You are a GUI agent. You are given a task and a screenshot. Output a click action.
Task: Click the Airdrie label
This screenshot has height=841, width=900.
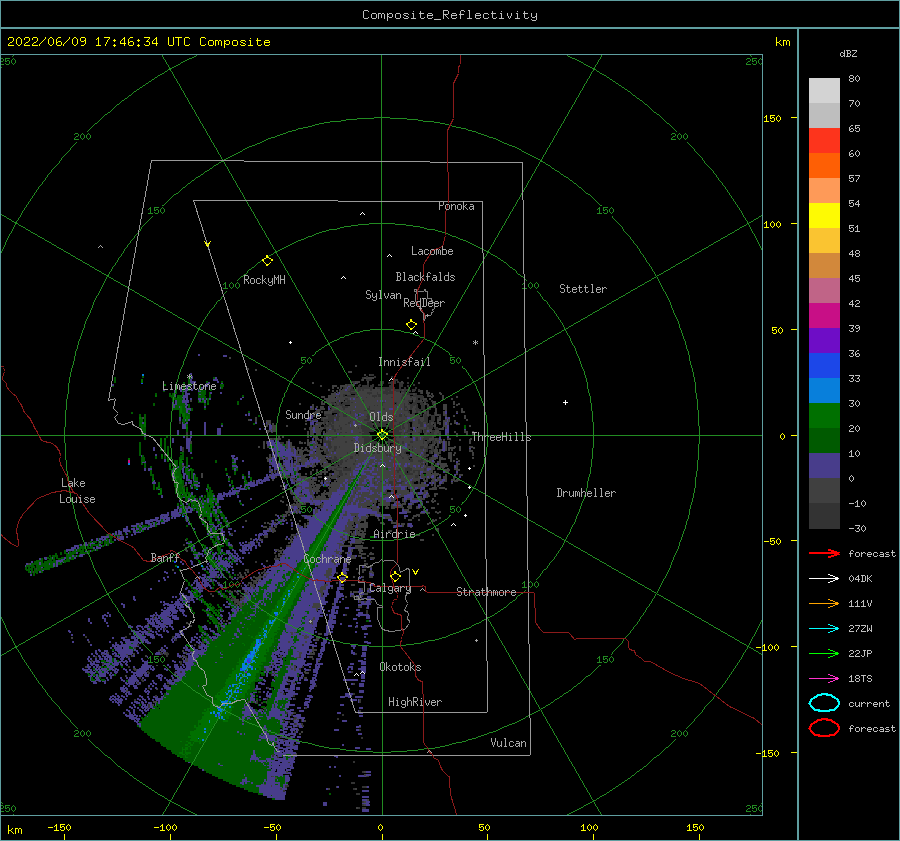pos(394,534)
